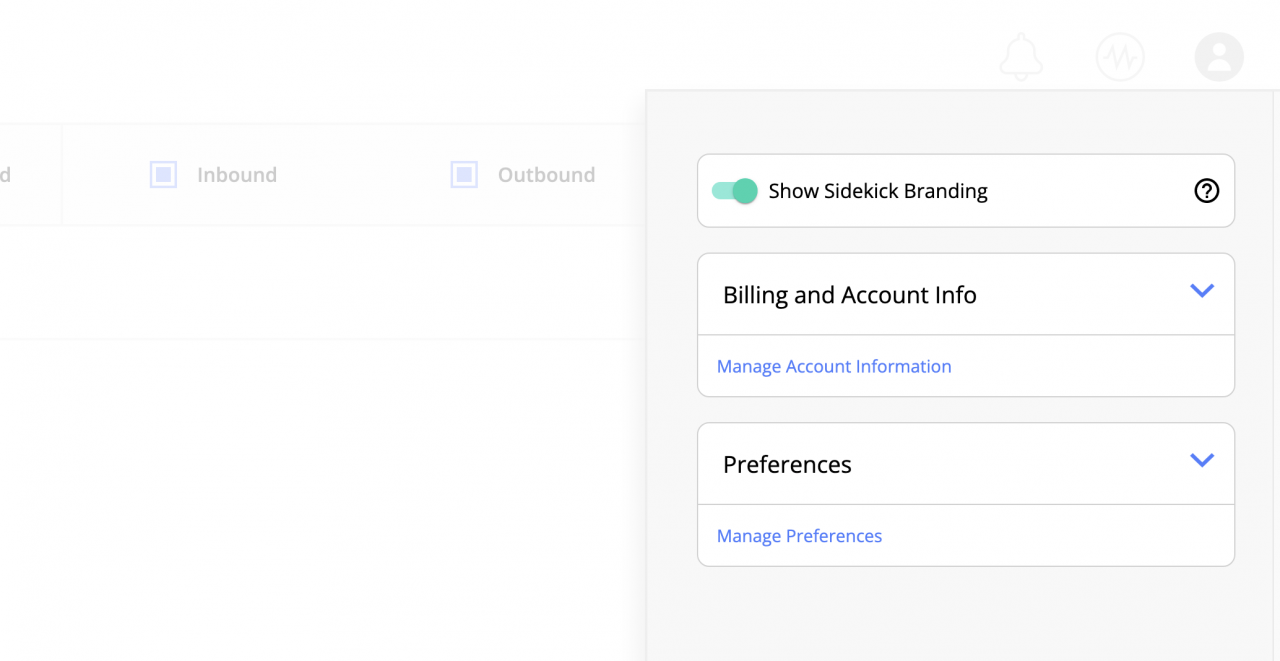Click the chevron beside Billing and Account Info
Viewport: 1280px width, 661px height.
point(1202,292)
